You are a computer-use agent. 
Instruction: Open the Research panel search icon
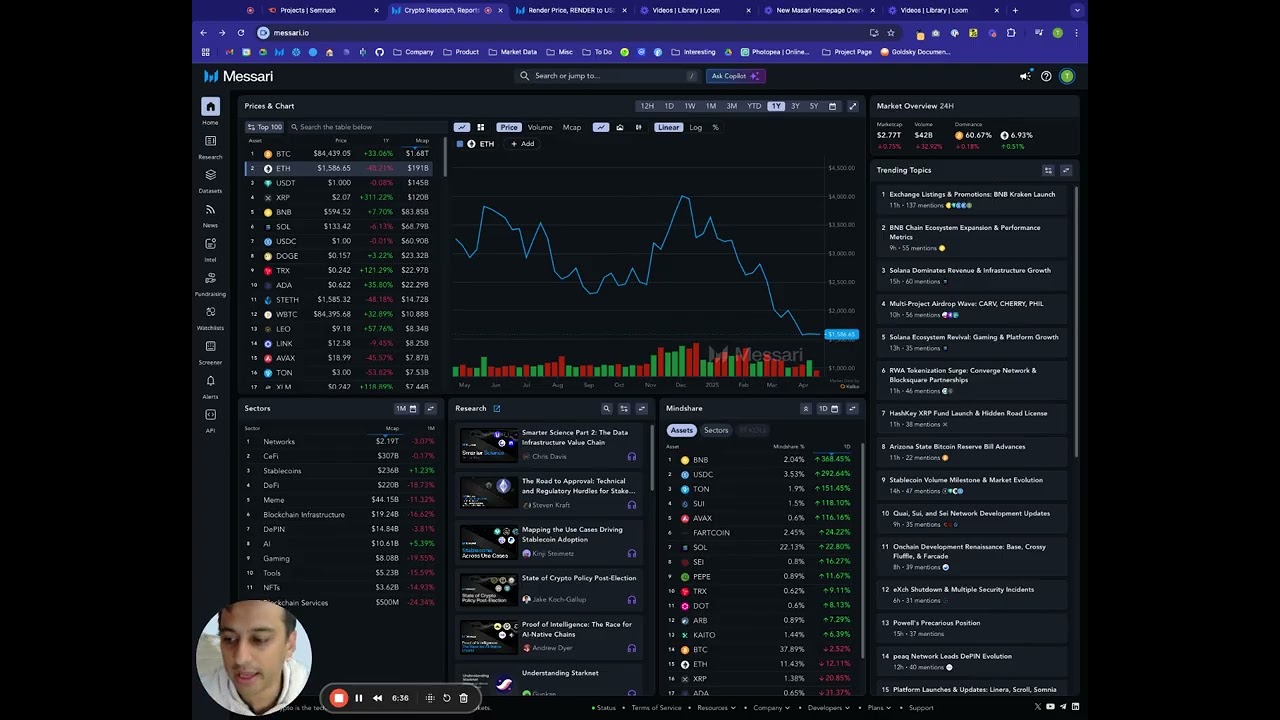606,409
